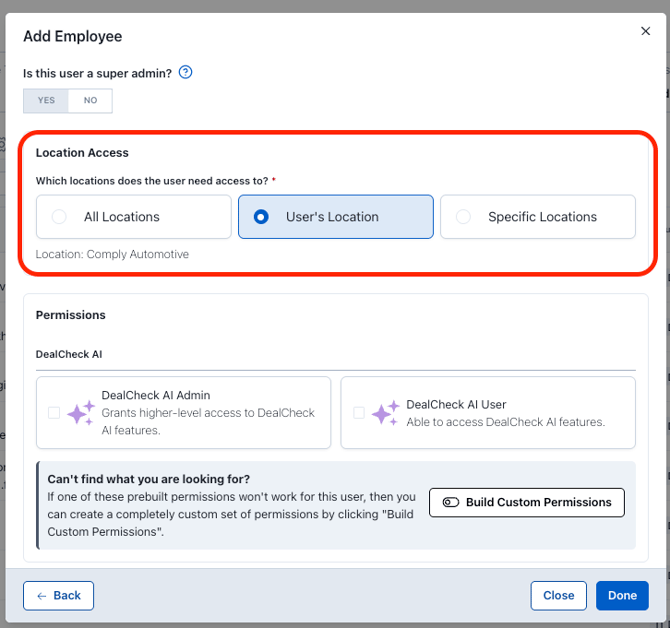The height and width of the screenshot is (628, 670).
Task: Check the DealCheck AI Admin checkbox
Action: [x=53, y=413]
